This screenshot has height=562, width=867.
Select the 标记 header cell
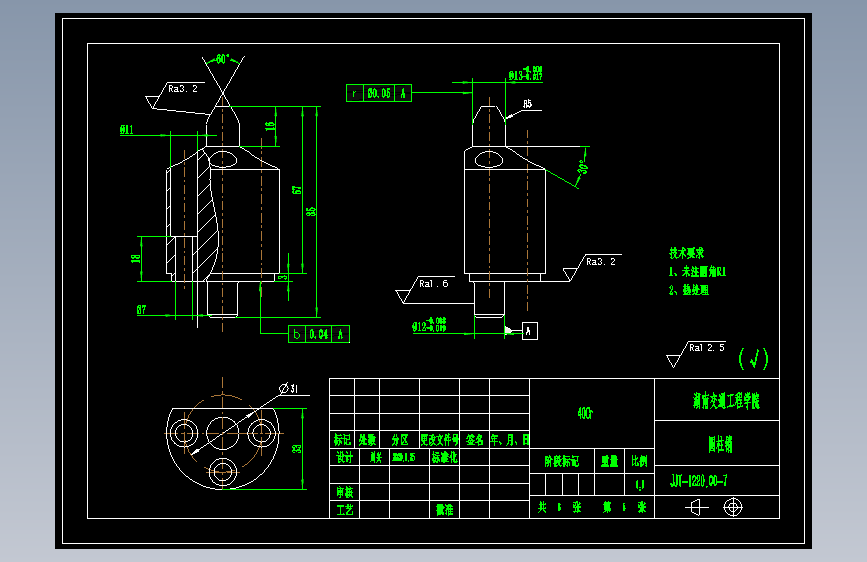pyautogui.click(x=342, y=440)
